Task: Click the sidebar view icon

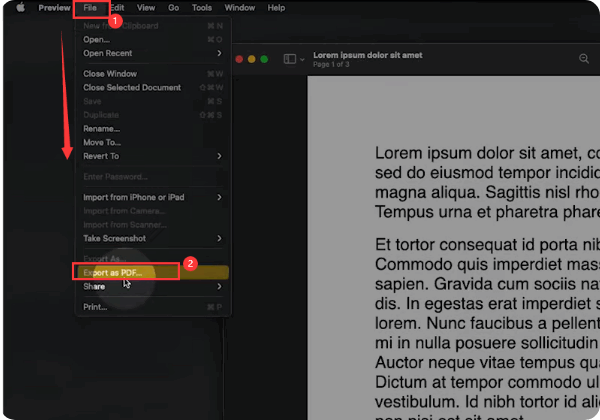Action: click(290, 59)
